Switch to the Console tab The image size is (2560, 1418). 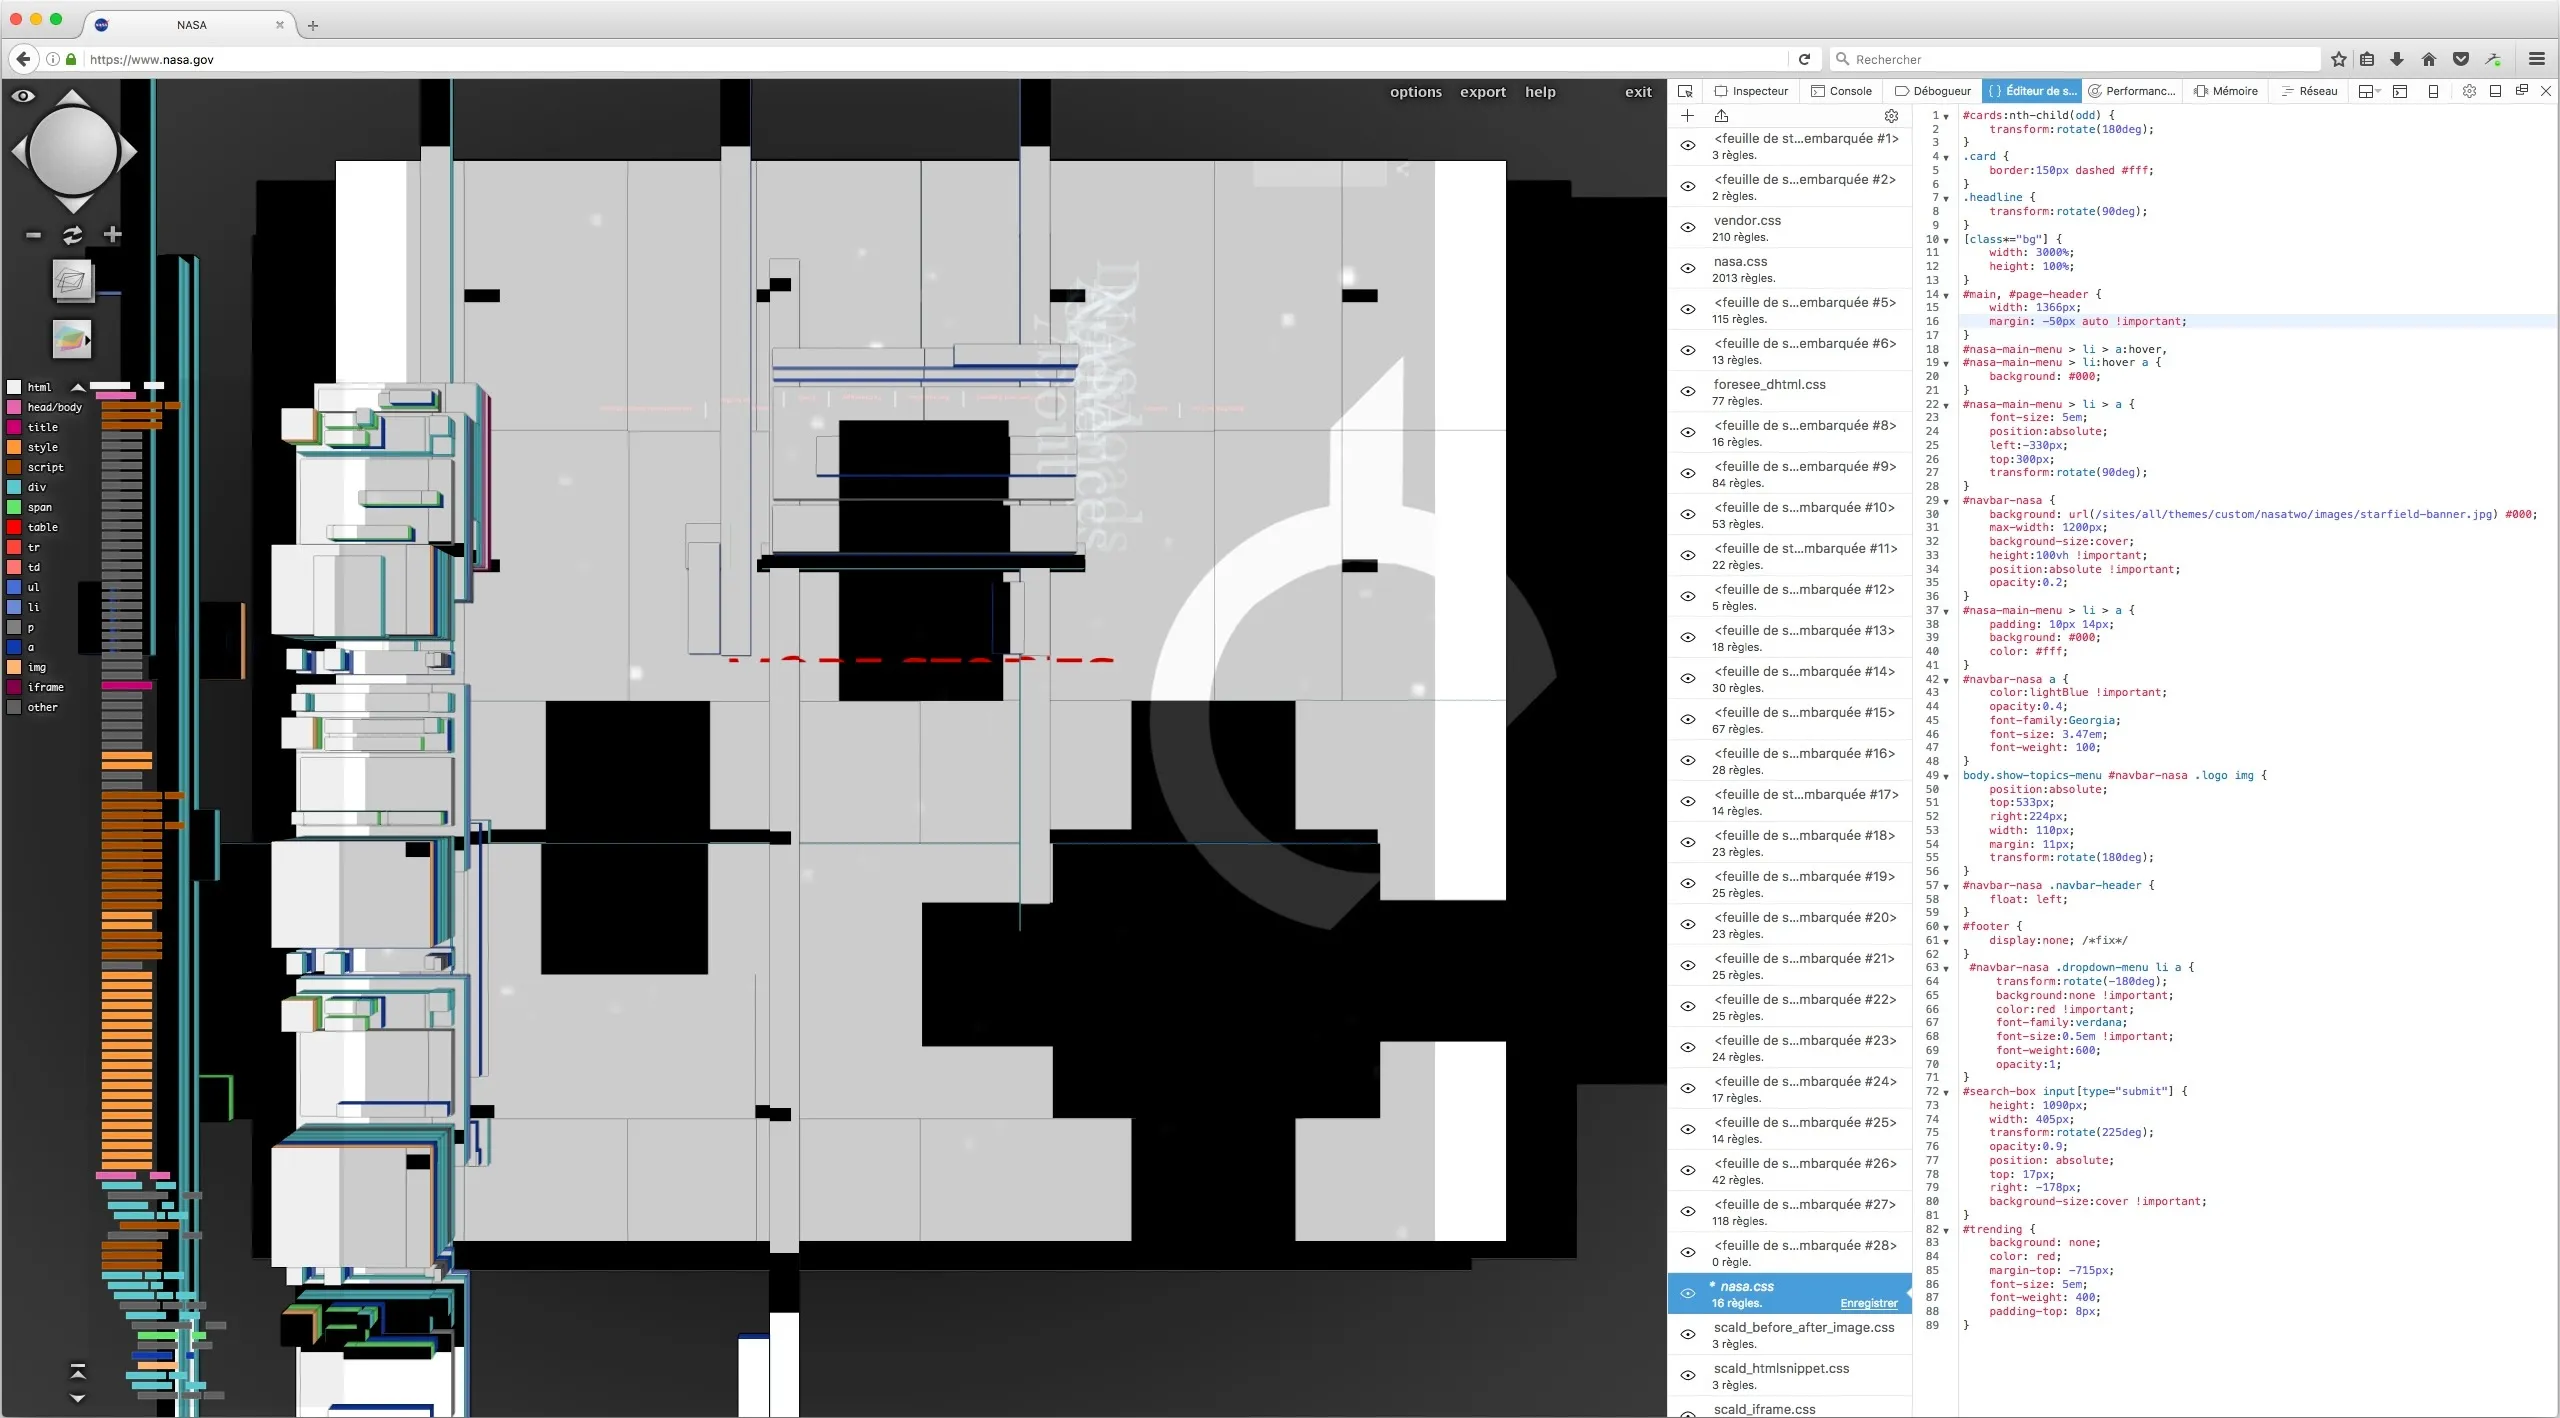tap(1841, 91)
